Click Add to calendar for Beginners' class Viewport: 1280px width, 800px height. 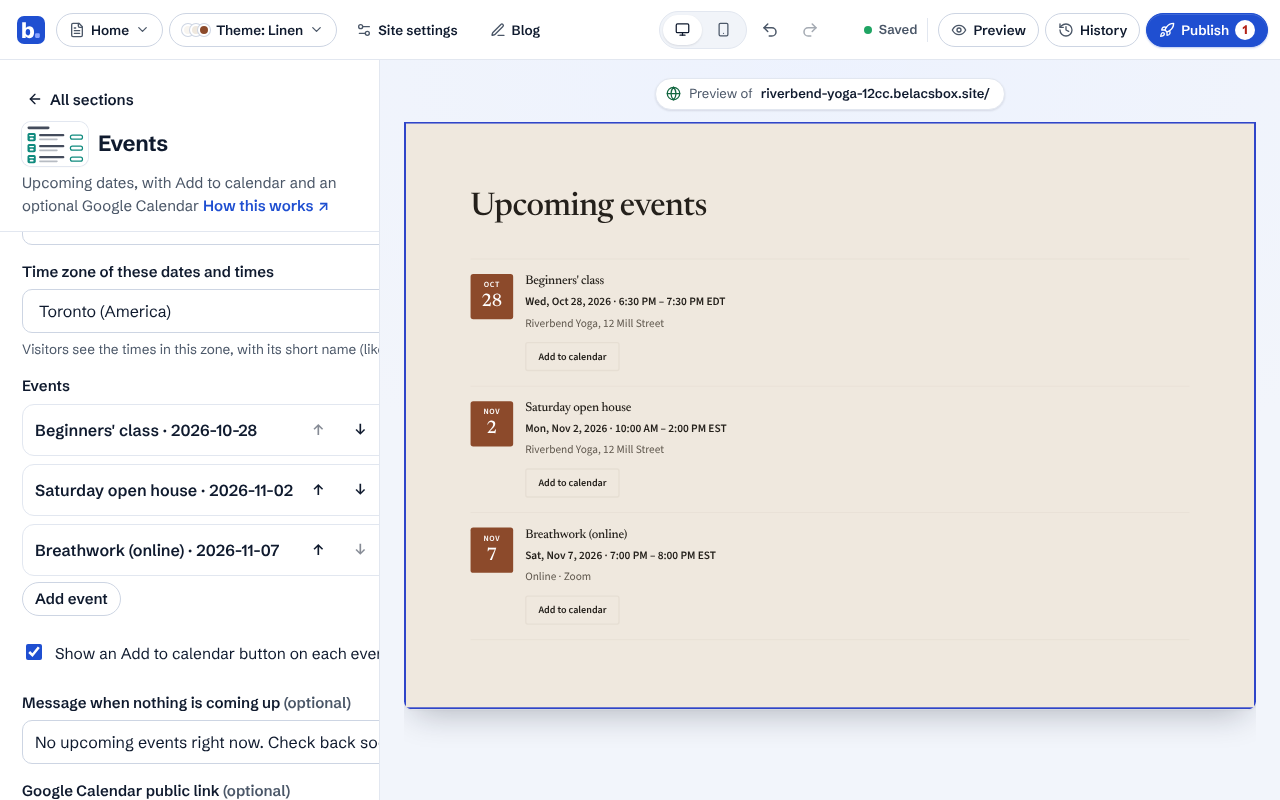pos(572,357)
